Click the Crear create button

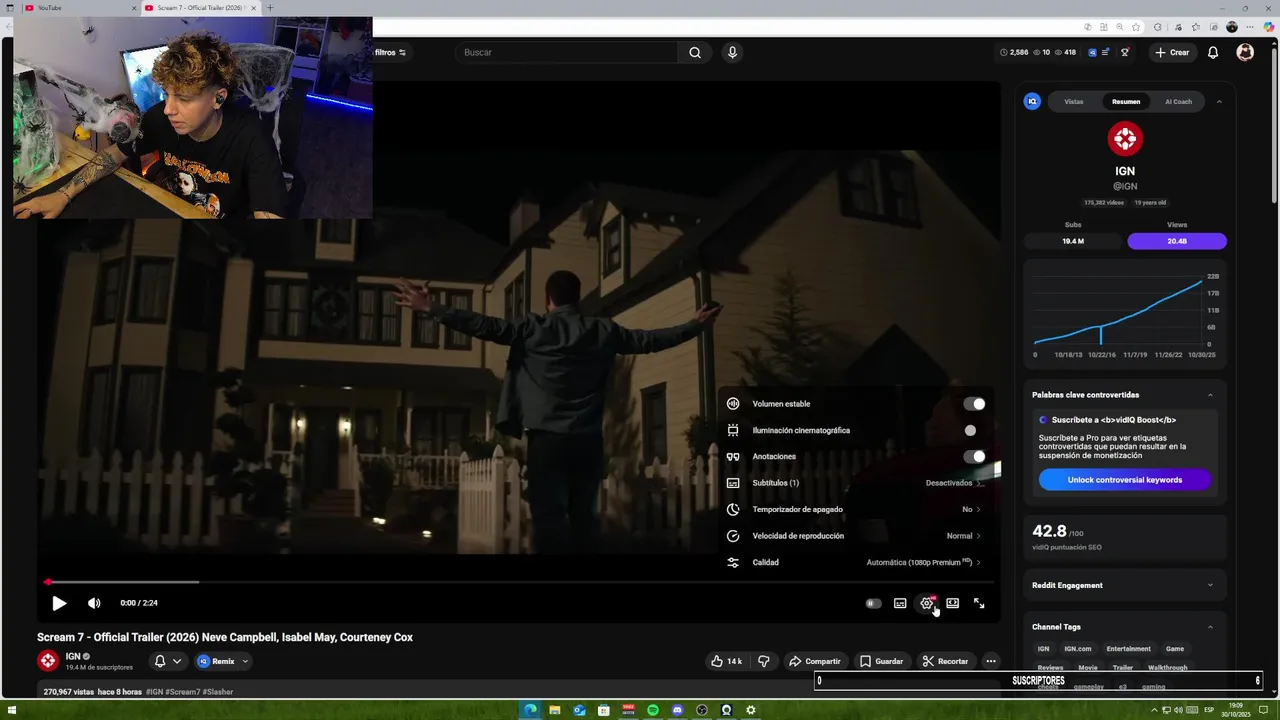tap(1172, 52)
